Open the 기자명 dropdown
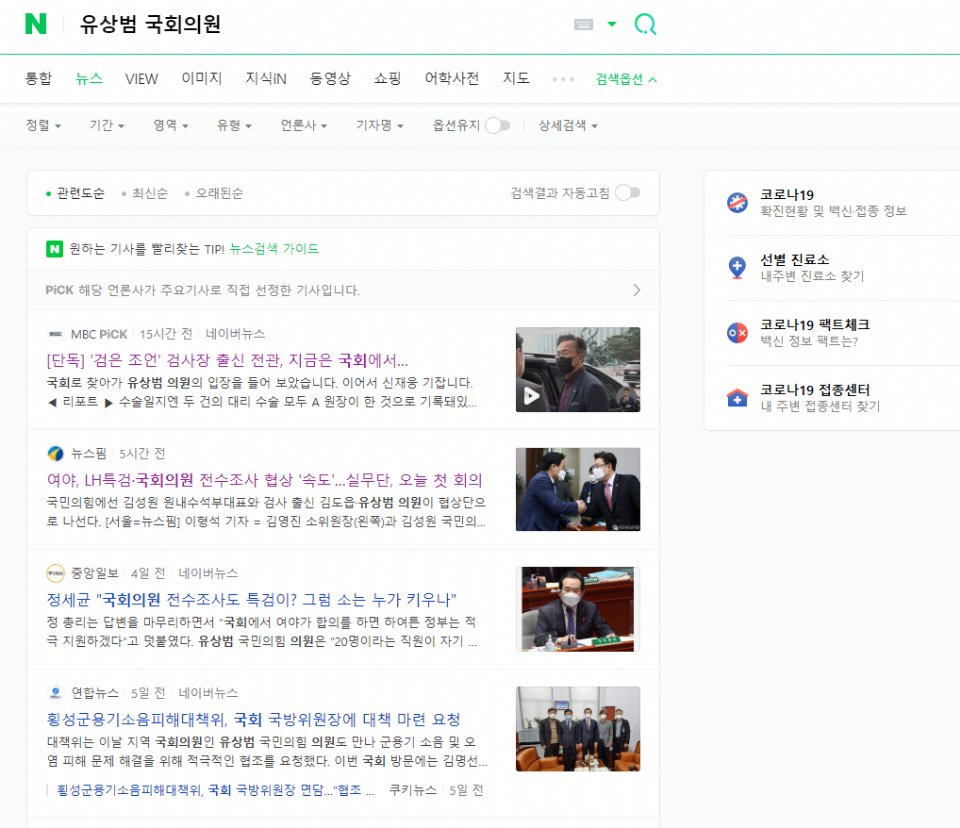 [380, 125]
